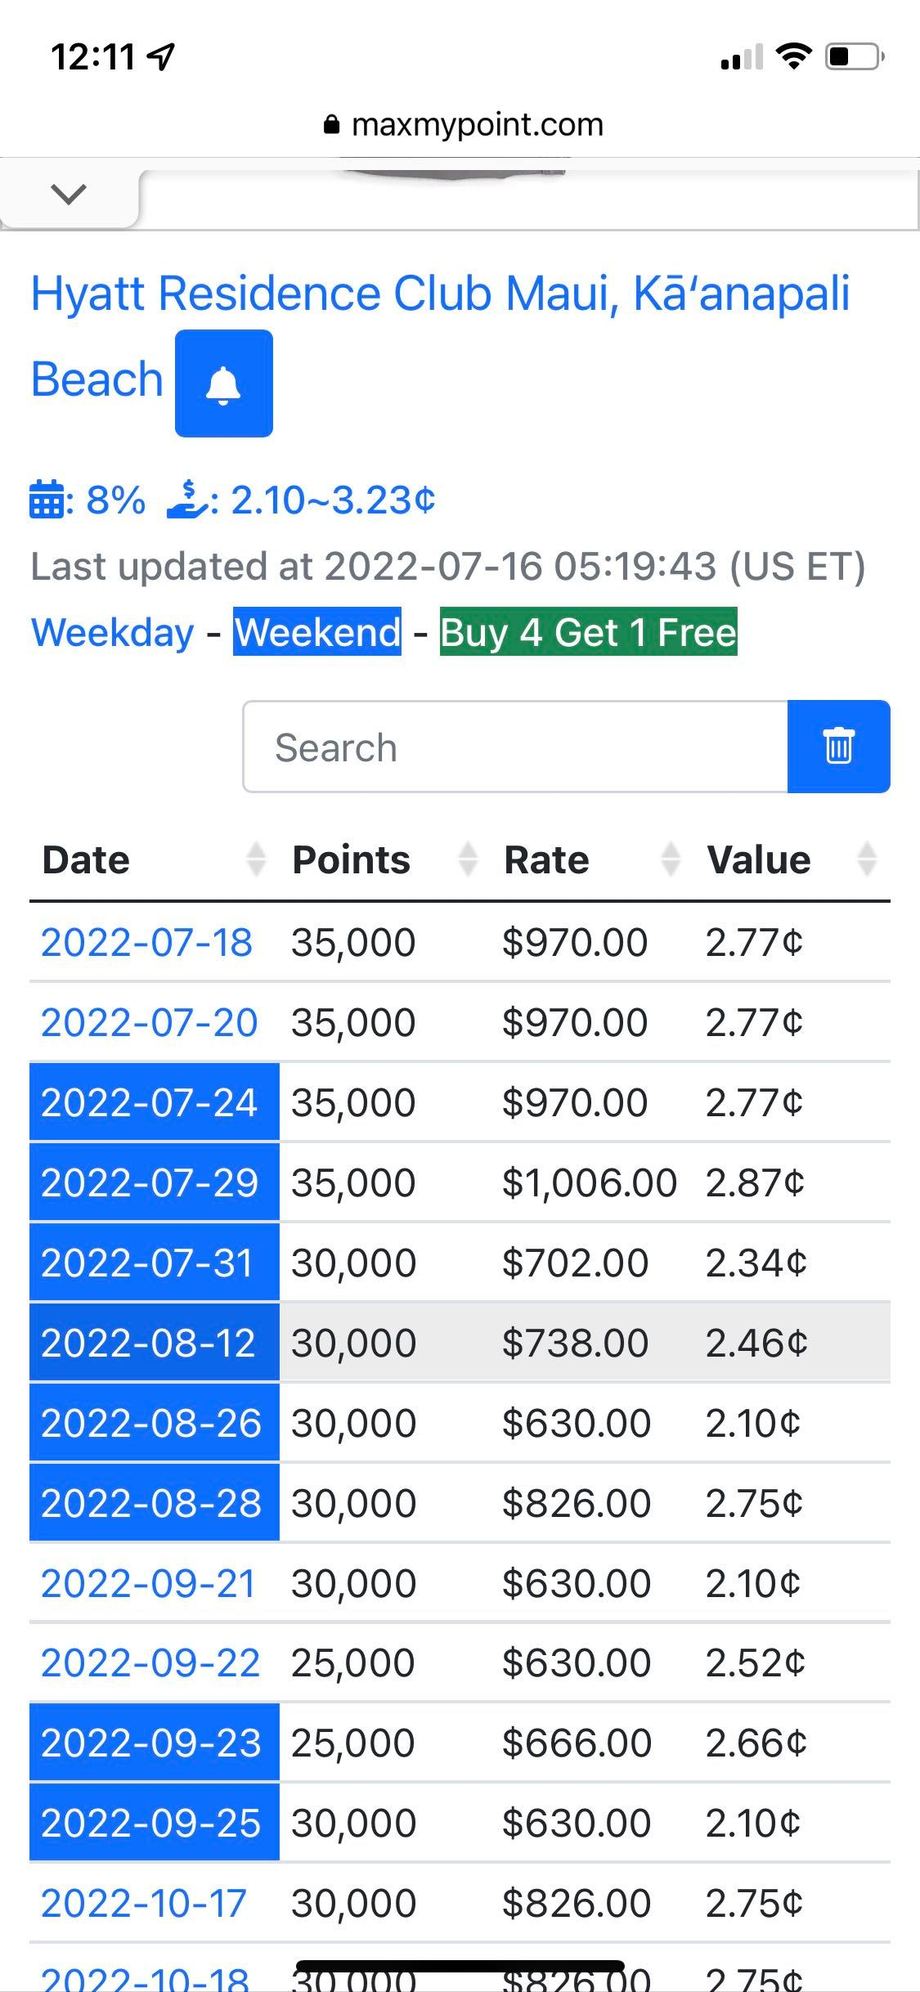
Task: Sort table by Value column
Action: click(x=792, y=860)
